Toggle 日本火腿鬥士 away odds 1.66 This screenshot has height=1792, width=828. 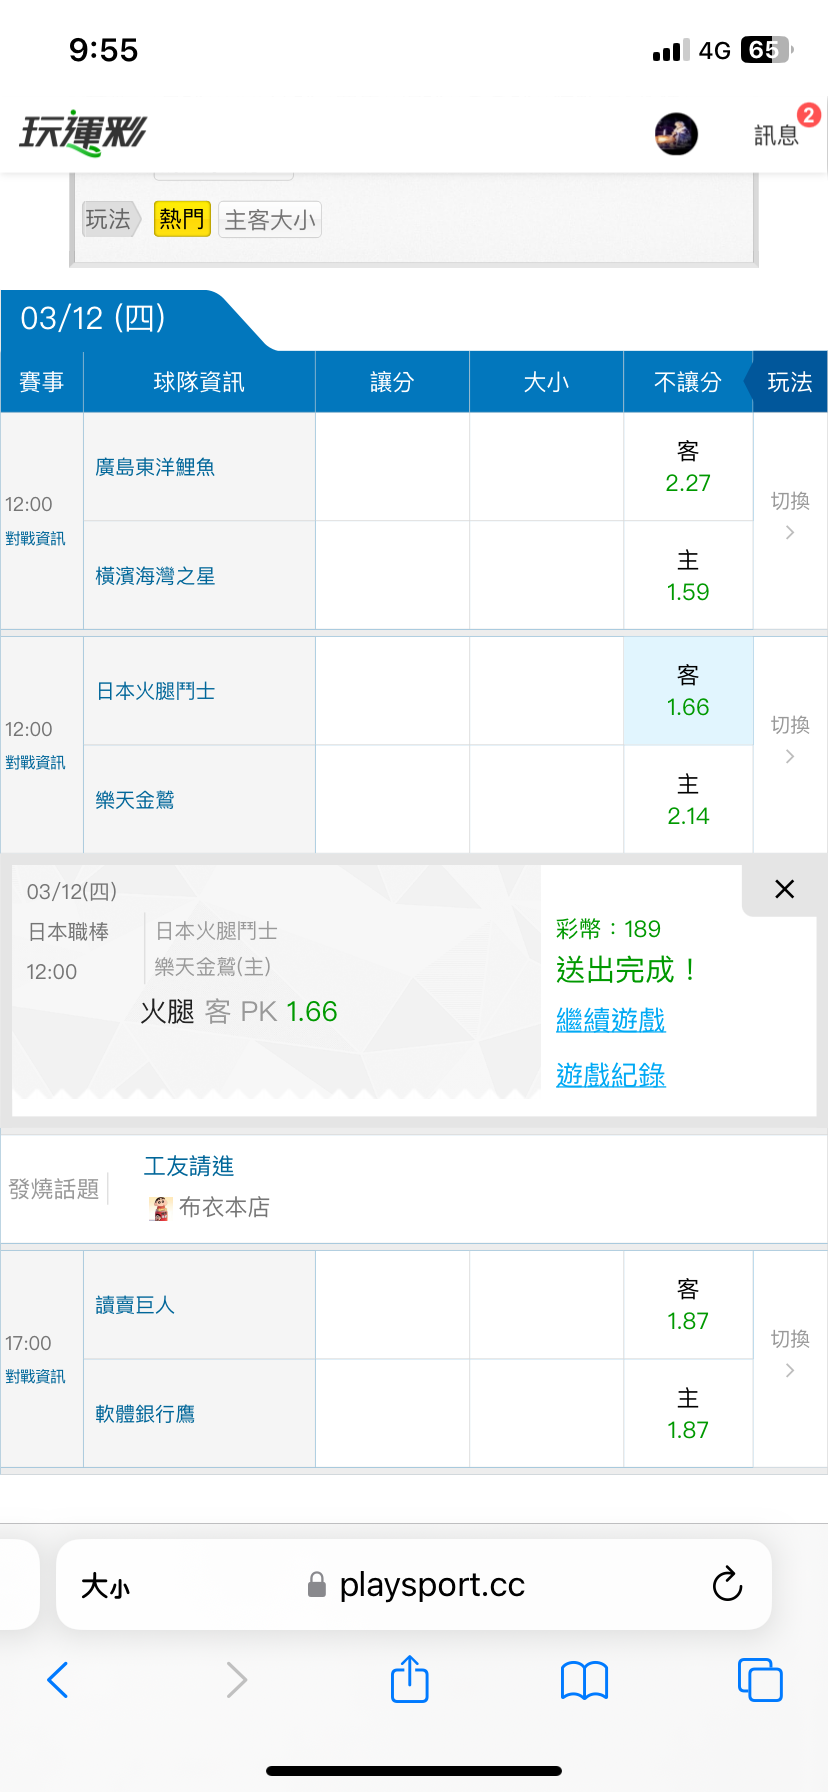[688, 691]
